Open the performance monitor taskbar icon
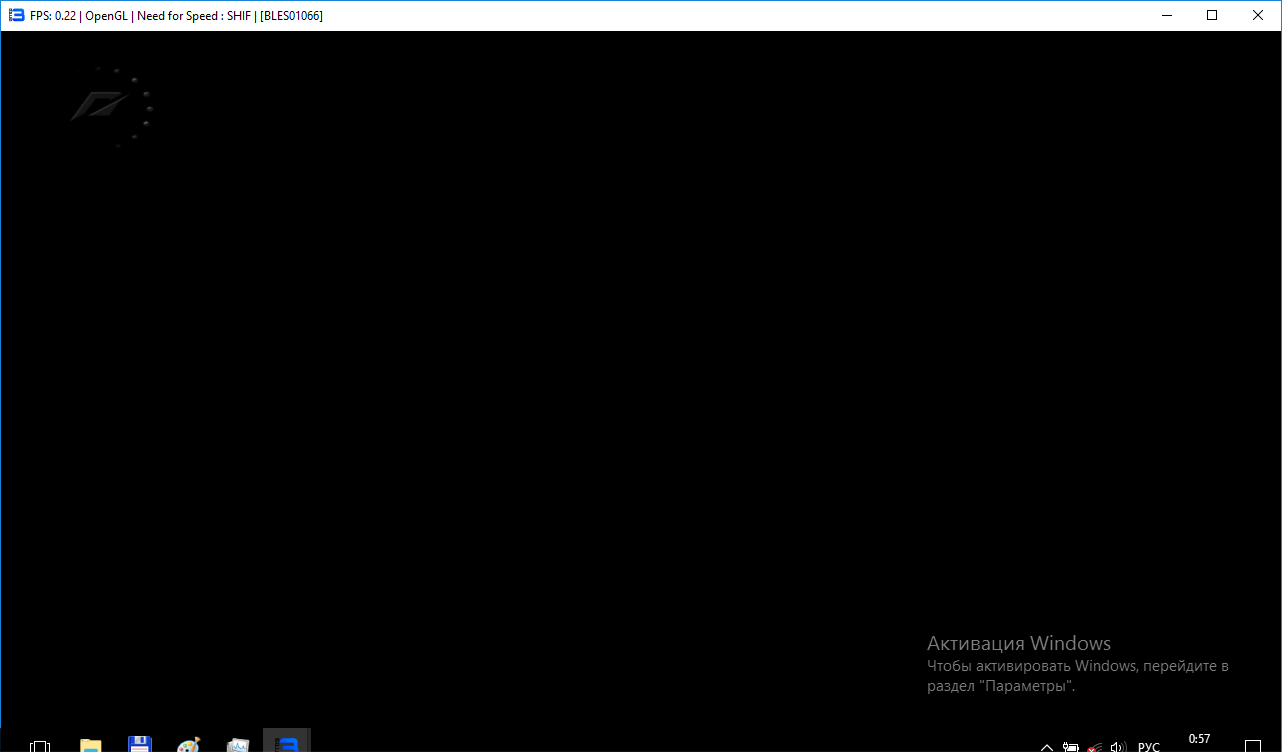The width and height of the screenshot is (1282, 752). tap(238, 745)
